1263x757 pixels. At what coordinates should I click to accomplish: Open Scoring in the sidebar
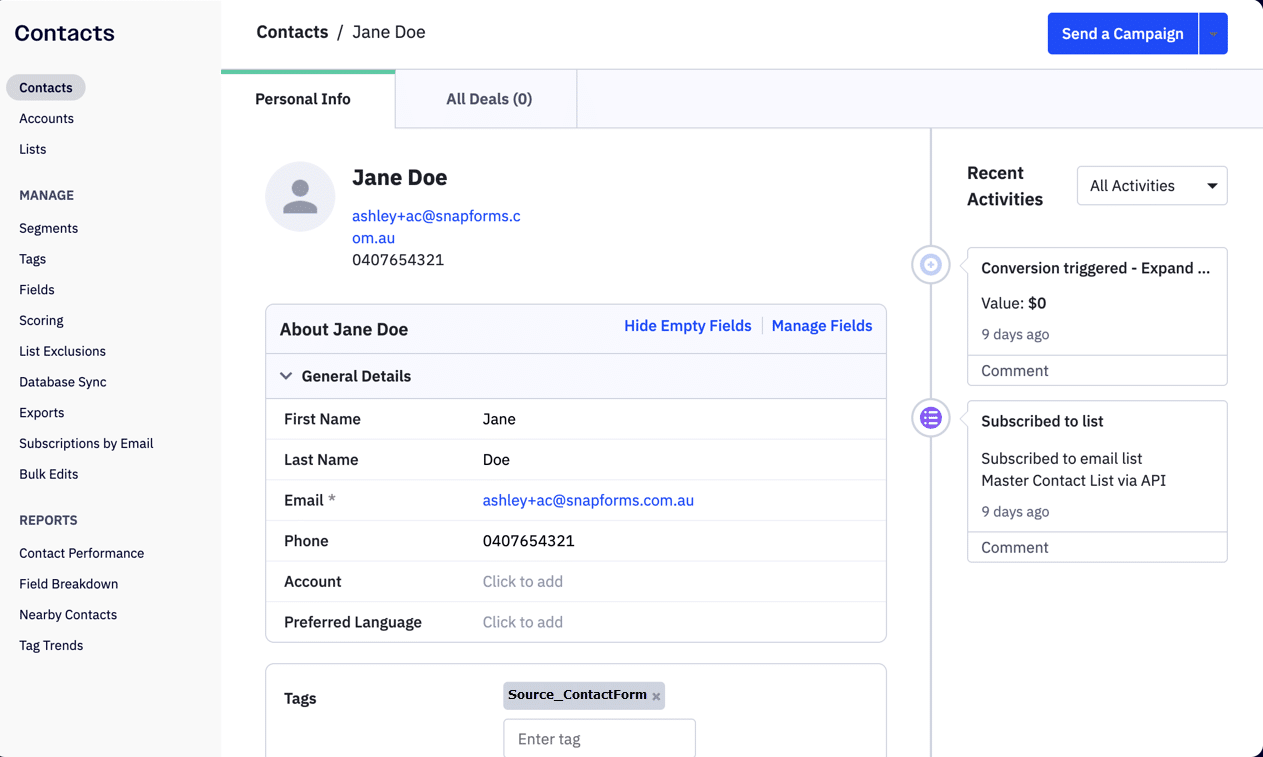41,321
